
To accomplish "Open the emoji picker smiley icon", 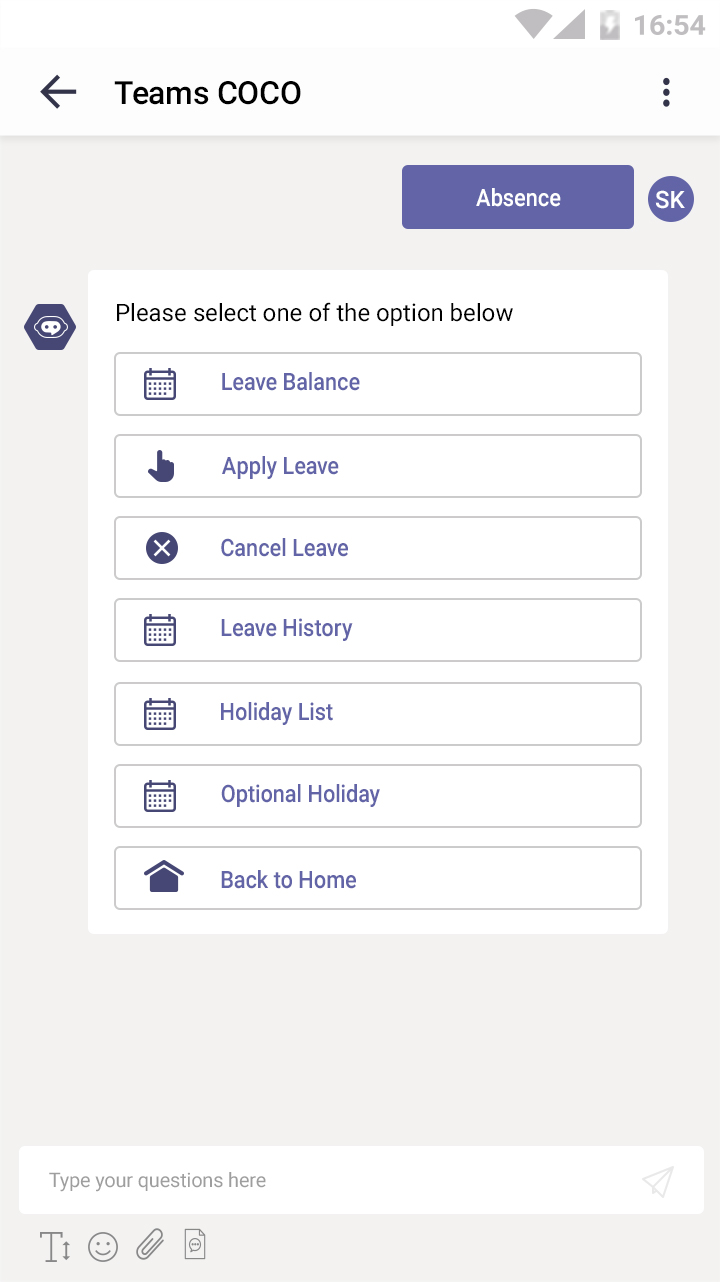I will [x=103, y=1246].
